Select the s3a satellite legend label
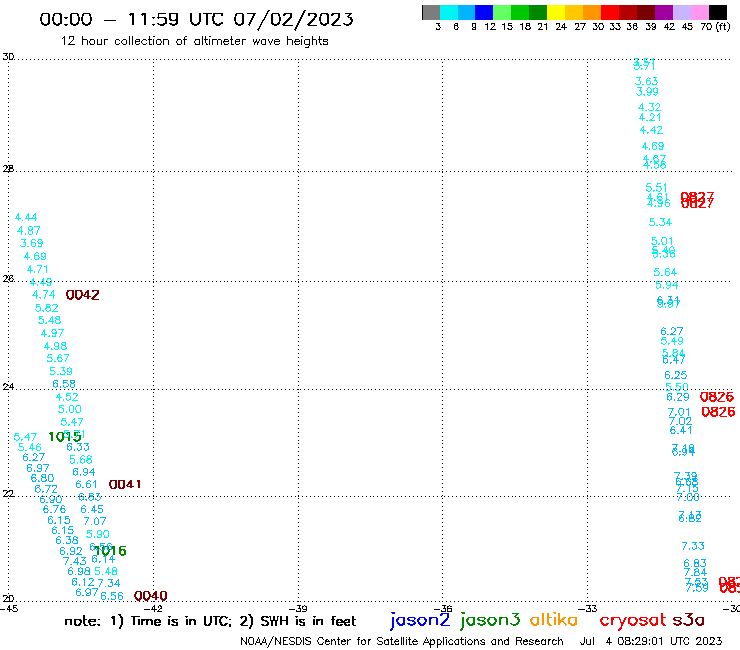This screenshot has height=650, width=740. [689, 620]
